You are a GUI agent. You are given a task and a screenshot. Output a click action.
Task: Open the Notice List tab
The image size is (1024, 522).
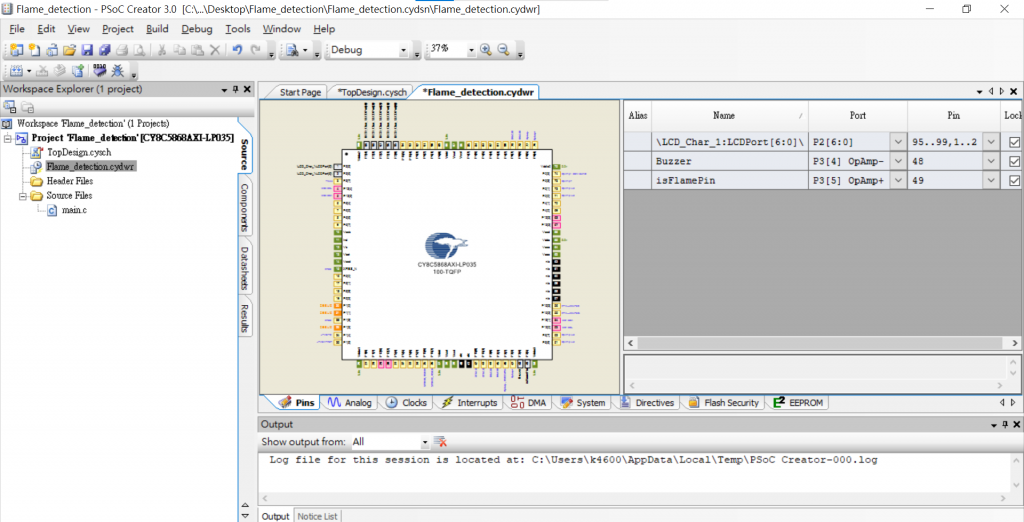(x=317, y=516)
